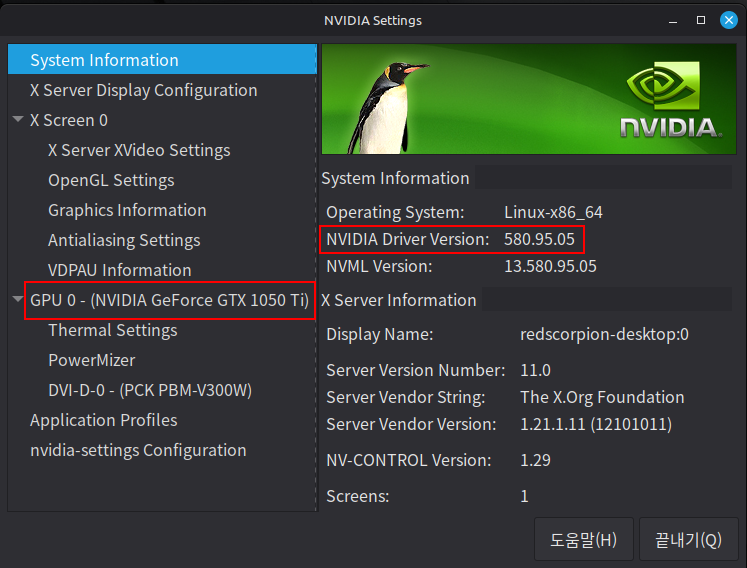The width and height of the screenshot is (747, 568).
Task: Click the NVIDIA Driver Version label
Action: click(408, 239)
